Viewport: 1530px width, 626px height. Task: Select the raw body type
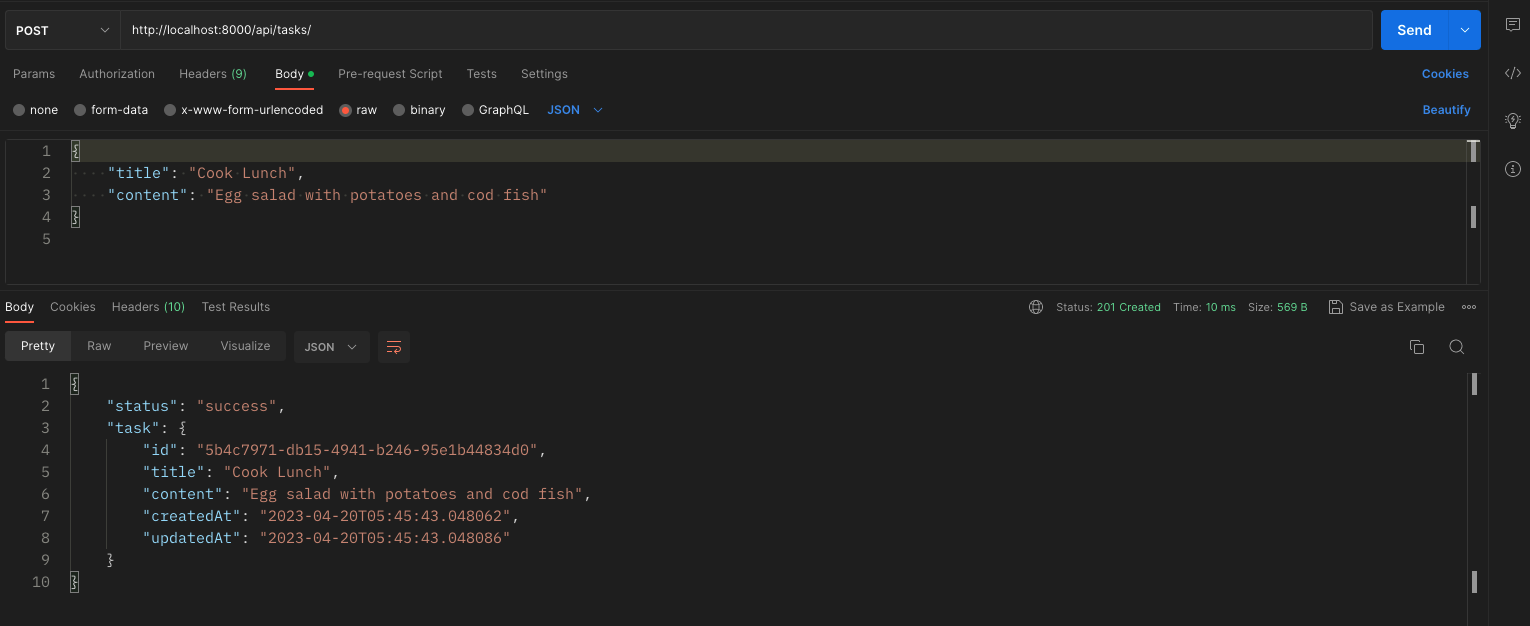coord(358,110)
